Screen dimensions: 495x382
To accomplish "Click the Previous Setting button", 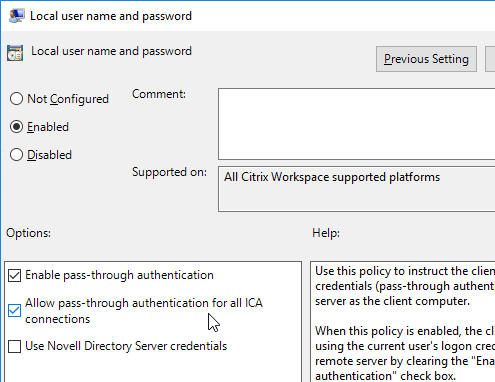I will coord(426,59).
